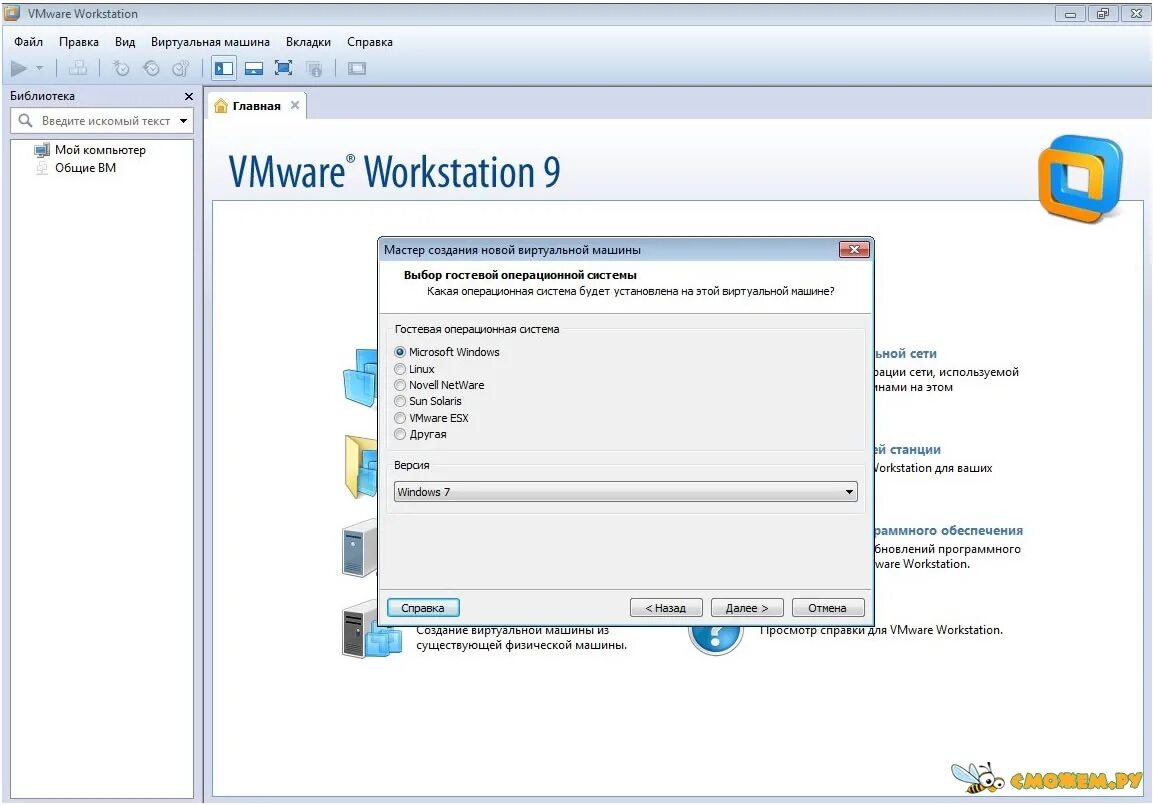Enter full screen mode icon
Screen dimensions: 1153x805
tap(283, 68)
